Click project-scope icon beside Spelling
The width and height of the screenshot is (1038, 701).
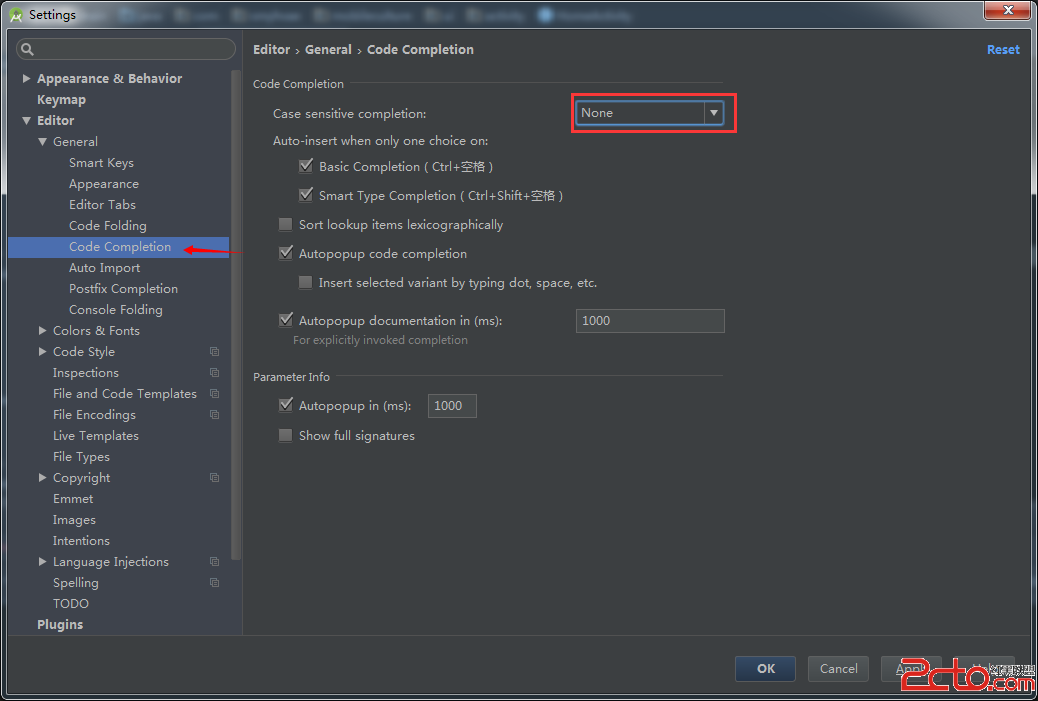[x=214, y=583]
